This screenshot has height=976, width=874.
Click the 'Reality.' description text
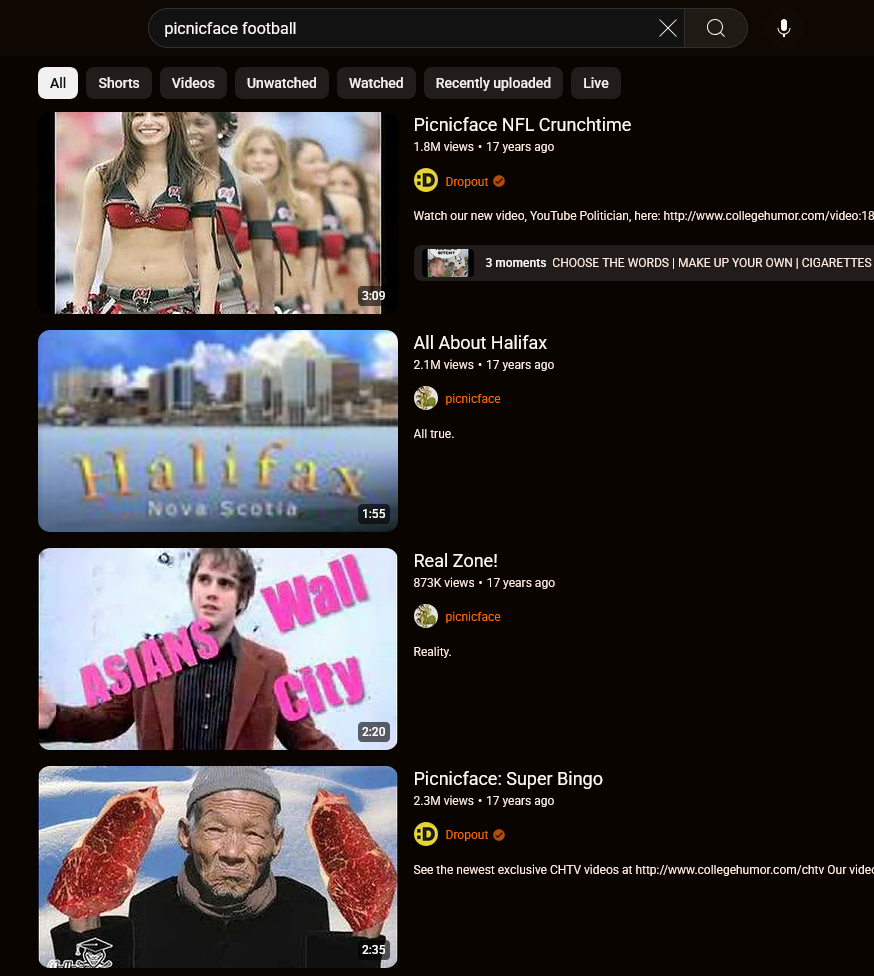pos(432,652)
